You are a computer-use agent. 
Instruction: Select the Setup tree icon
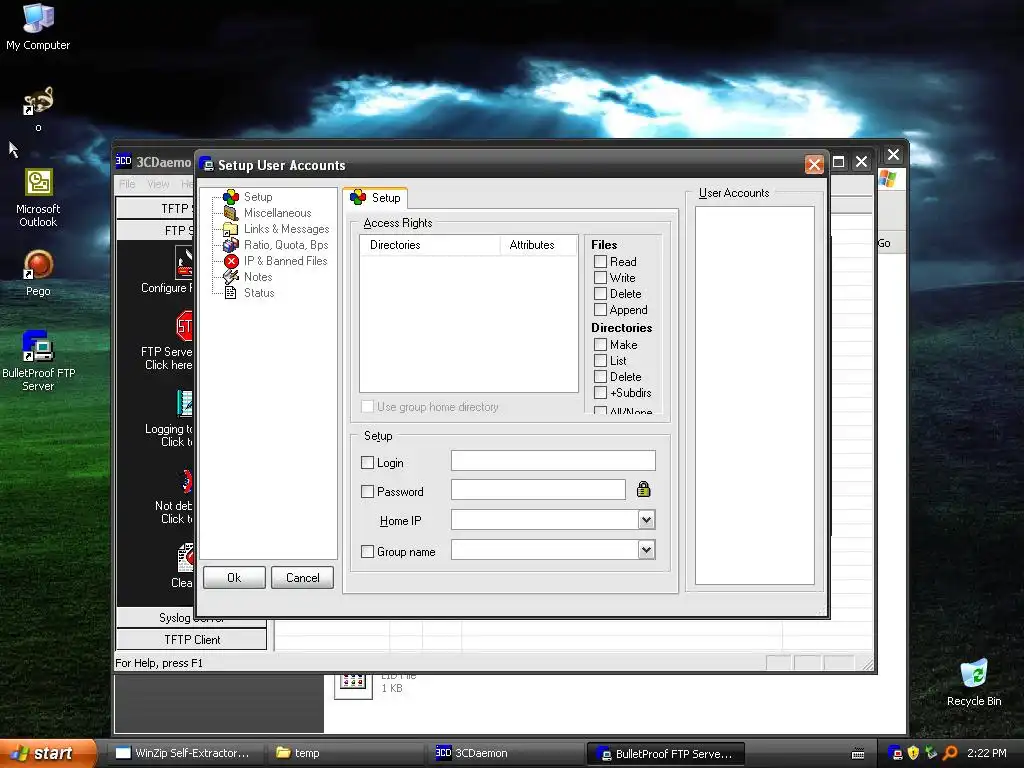point(231,197)
